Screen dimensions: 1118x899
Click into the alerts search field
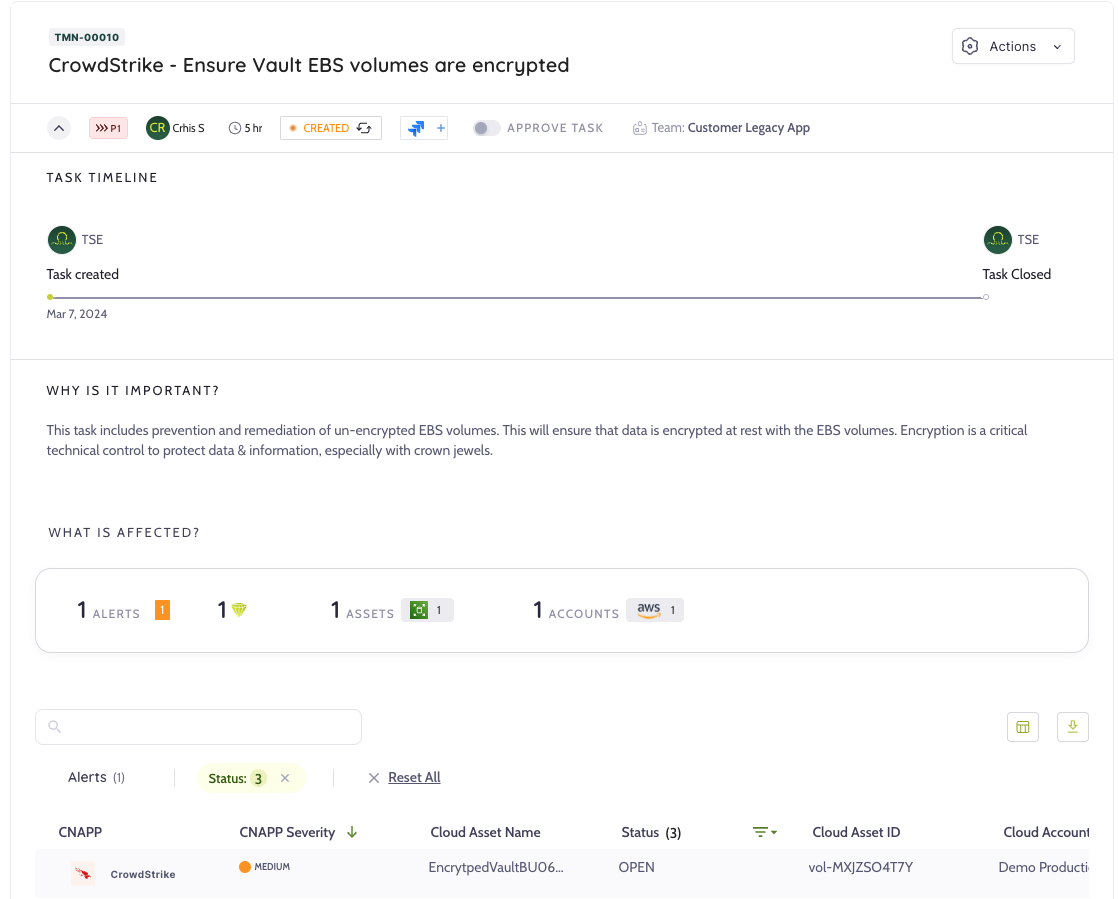click(x=198, y=727)
